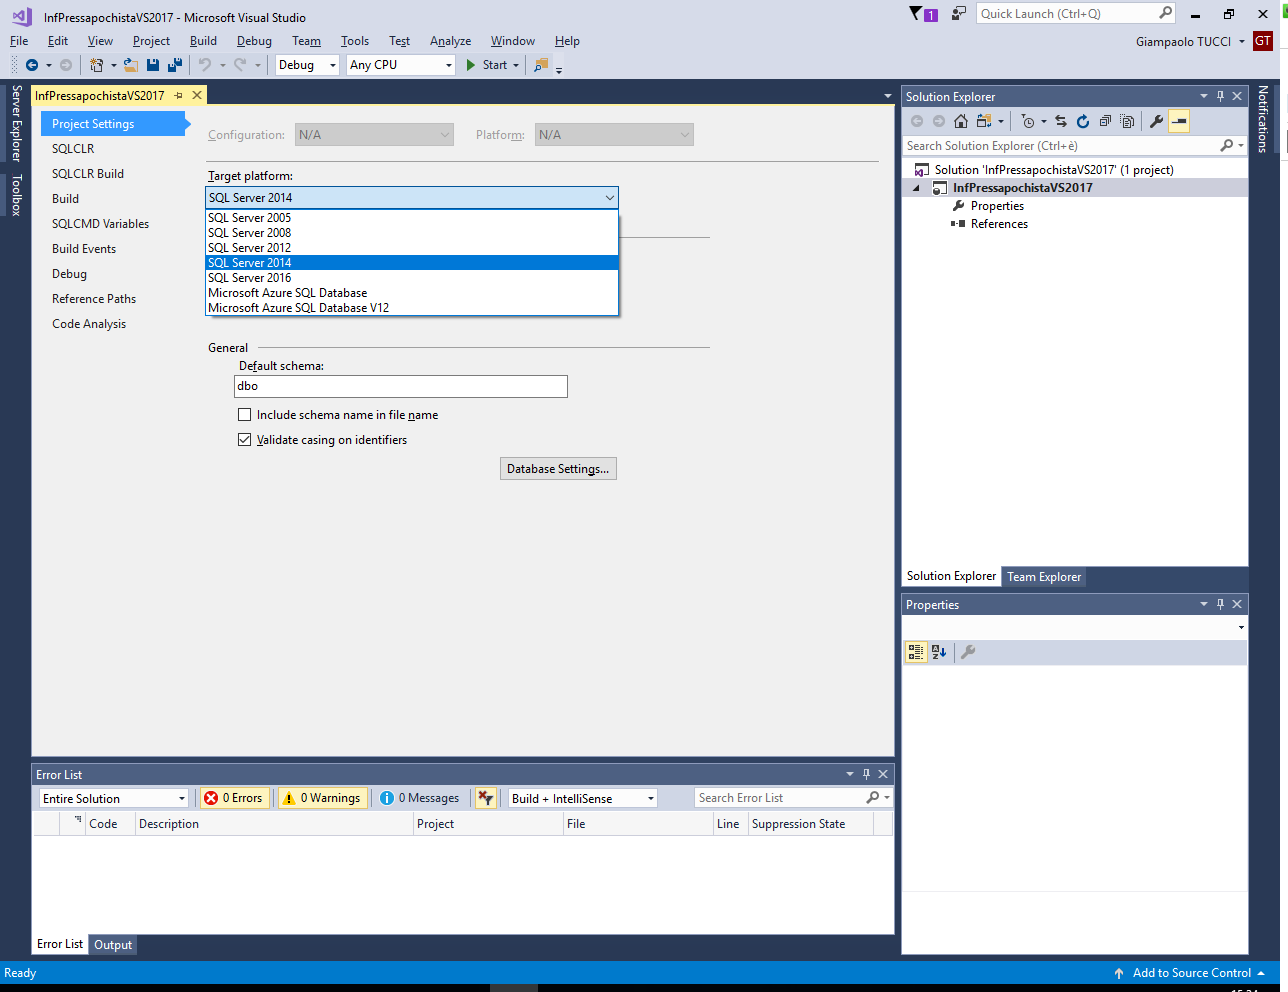The image size is (1288, 992).
Task: Pin the Solution Explorer panel
Action: coord(1220,97)
